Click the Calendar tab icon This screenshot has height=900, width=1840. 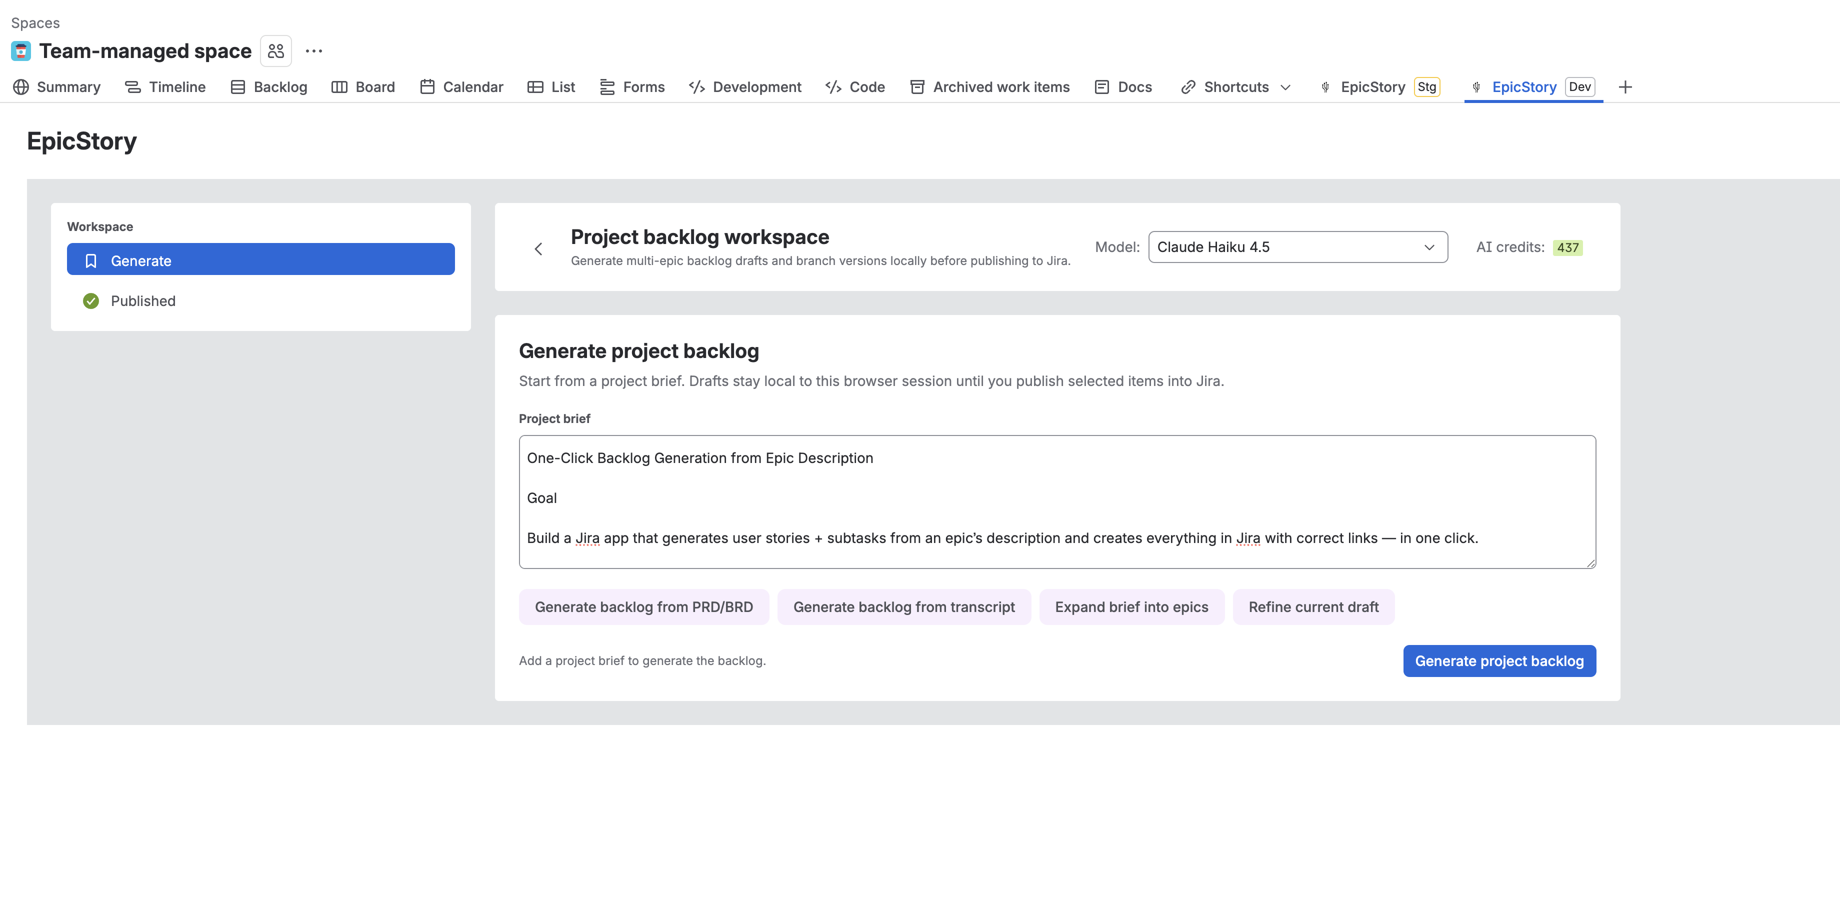pyautogui.click(x=427, y=87)
